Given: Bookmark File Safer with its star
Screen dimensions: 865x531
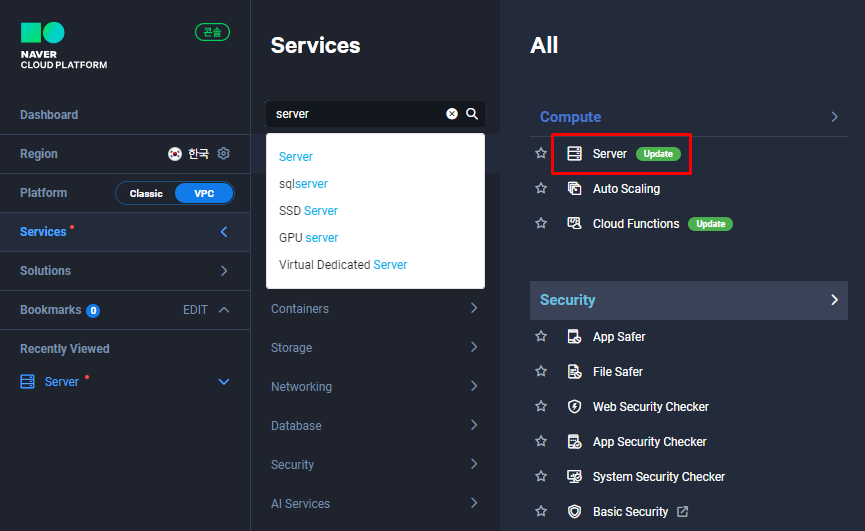Looking at the screenshot, I should pos(541,372).
